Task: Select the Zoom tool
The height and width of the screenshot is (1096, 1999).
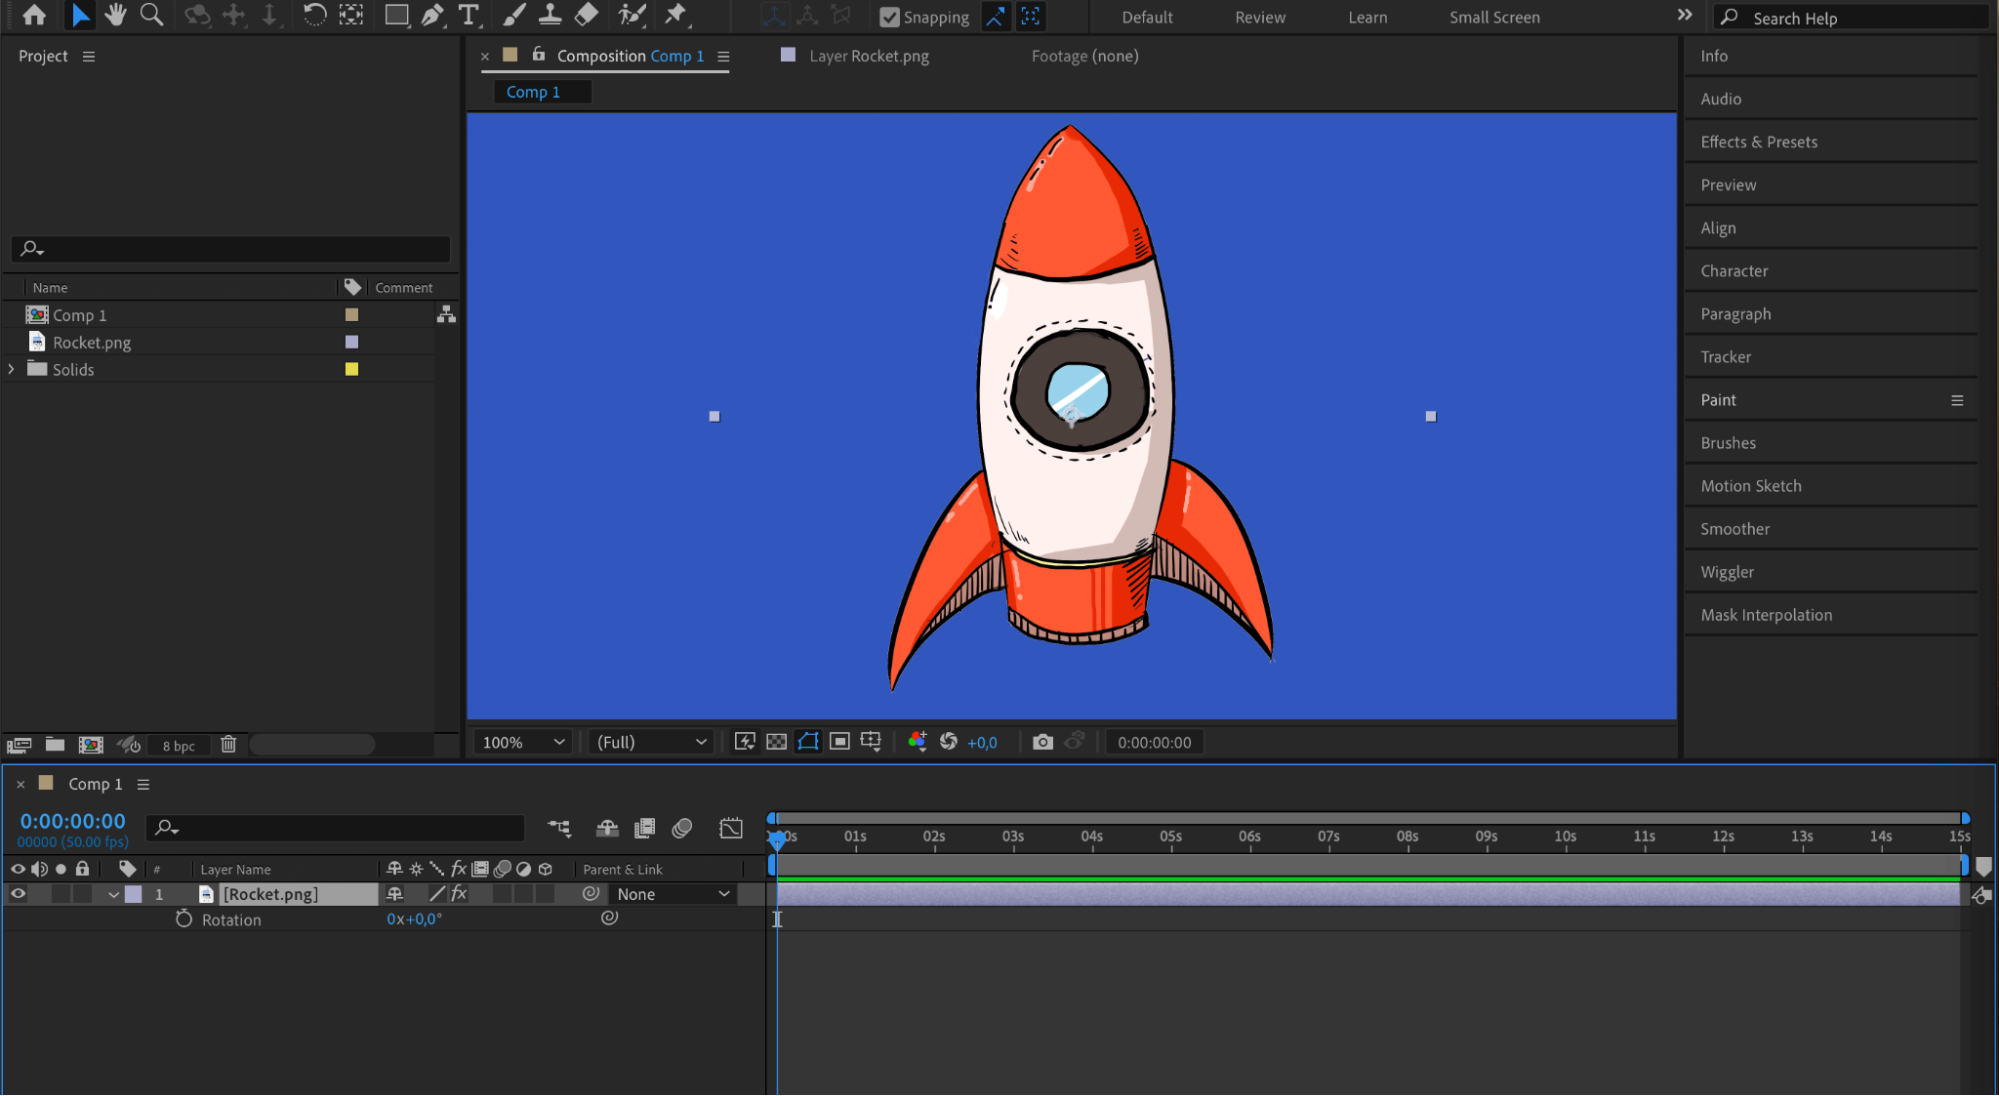Action: [152, 15]
